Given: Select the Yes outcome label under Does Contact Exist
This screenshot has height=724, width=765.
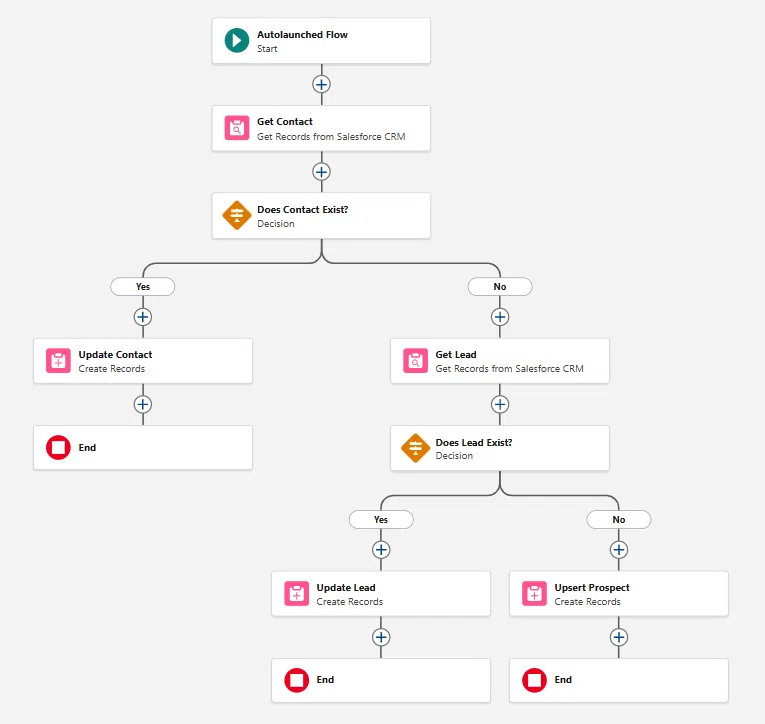Looking at the screenshot, I should pos(142,286).
